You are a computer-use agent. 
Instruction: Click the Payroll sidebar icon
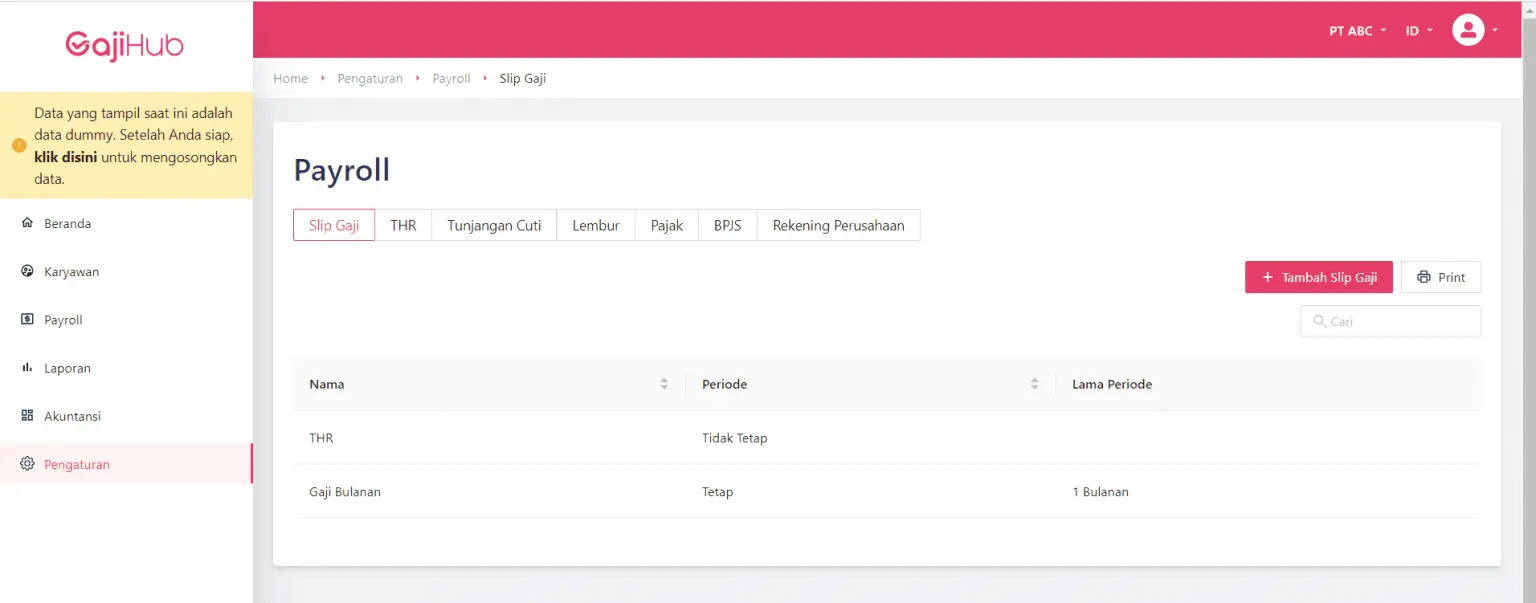(x=27, y=320)
